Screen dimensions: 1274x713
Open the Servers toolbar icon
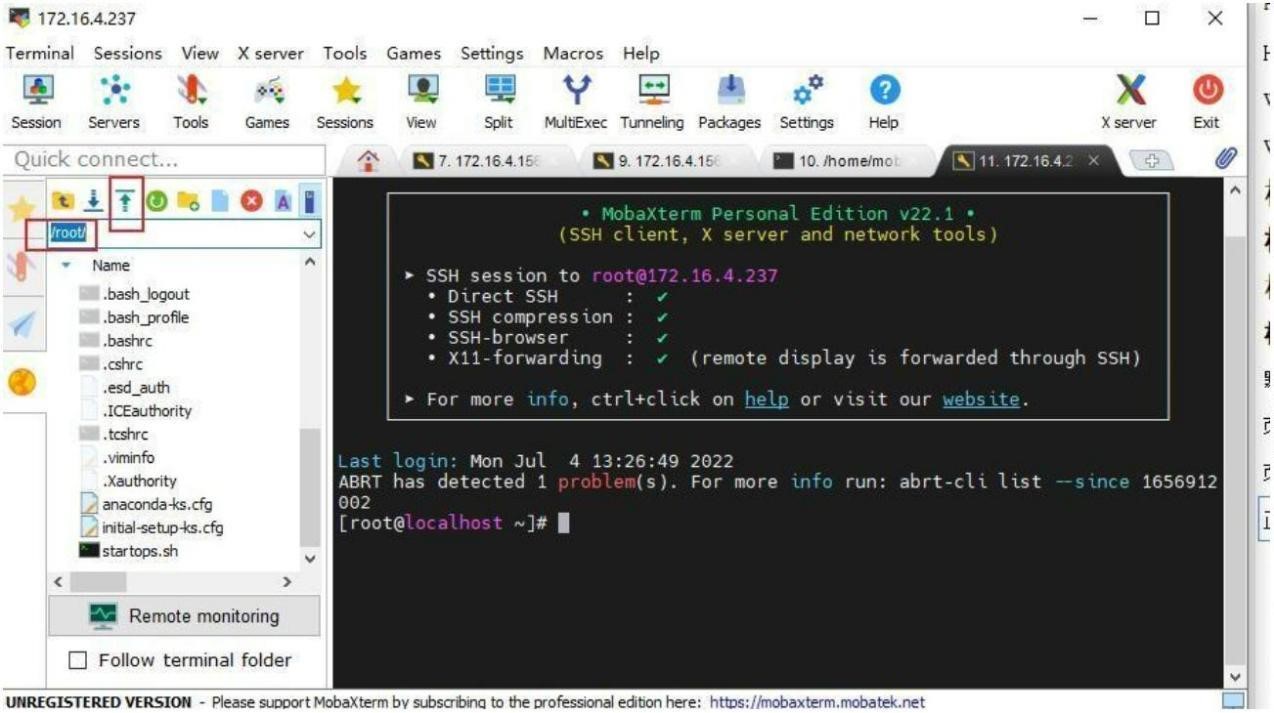coord(113,103)
